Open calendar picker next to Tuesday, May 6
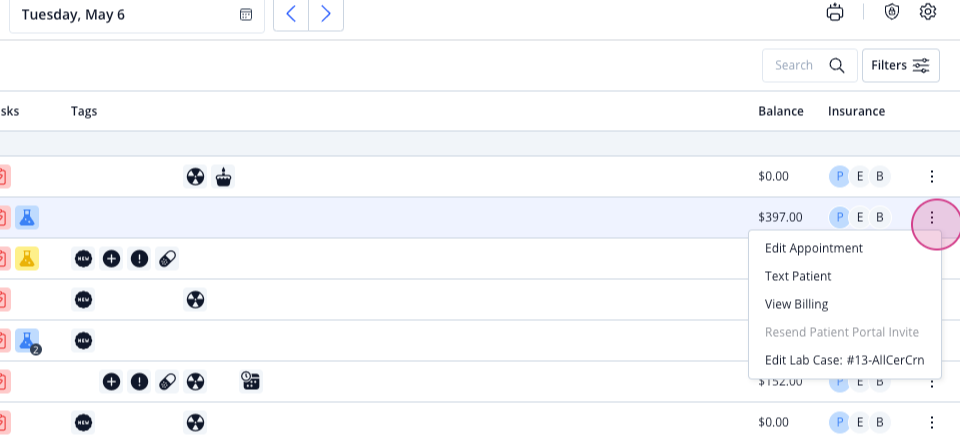The image size is (960, 441). (x=246, y=14)
